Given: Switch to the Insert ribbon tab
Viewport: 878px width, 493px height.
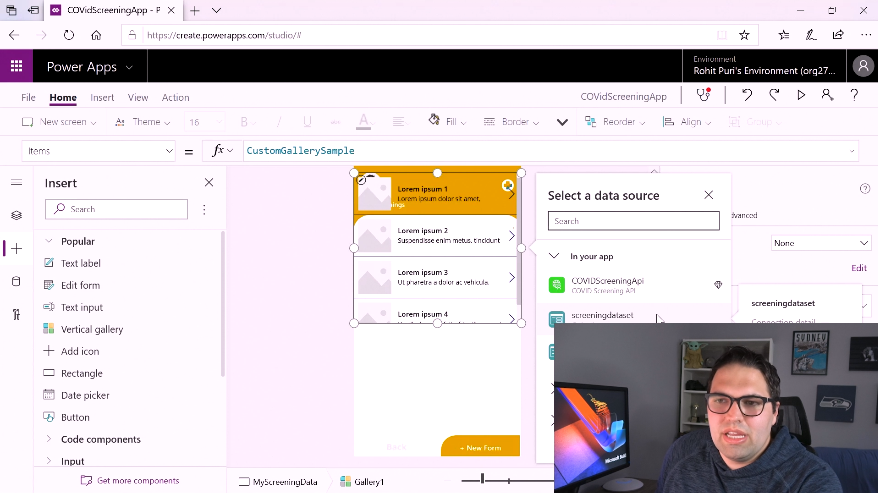Looking at the screenshot, I should coord(102,97).
